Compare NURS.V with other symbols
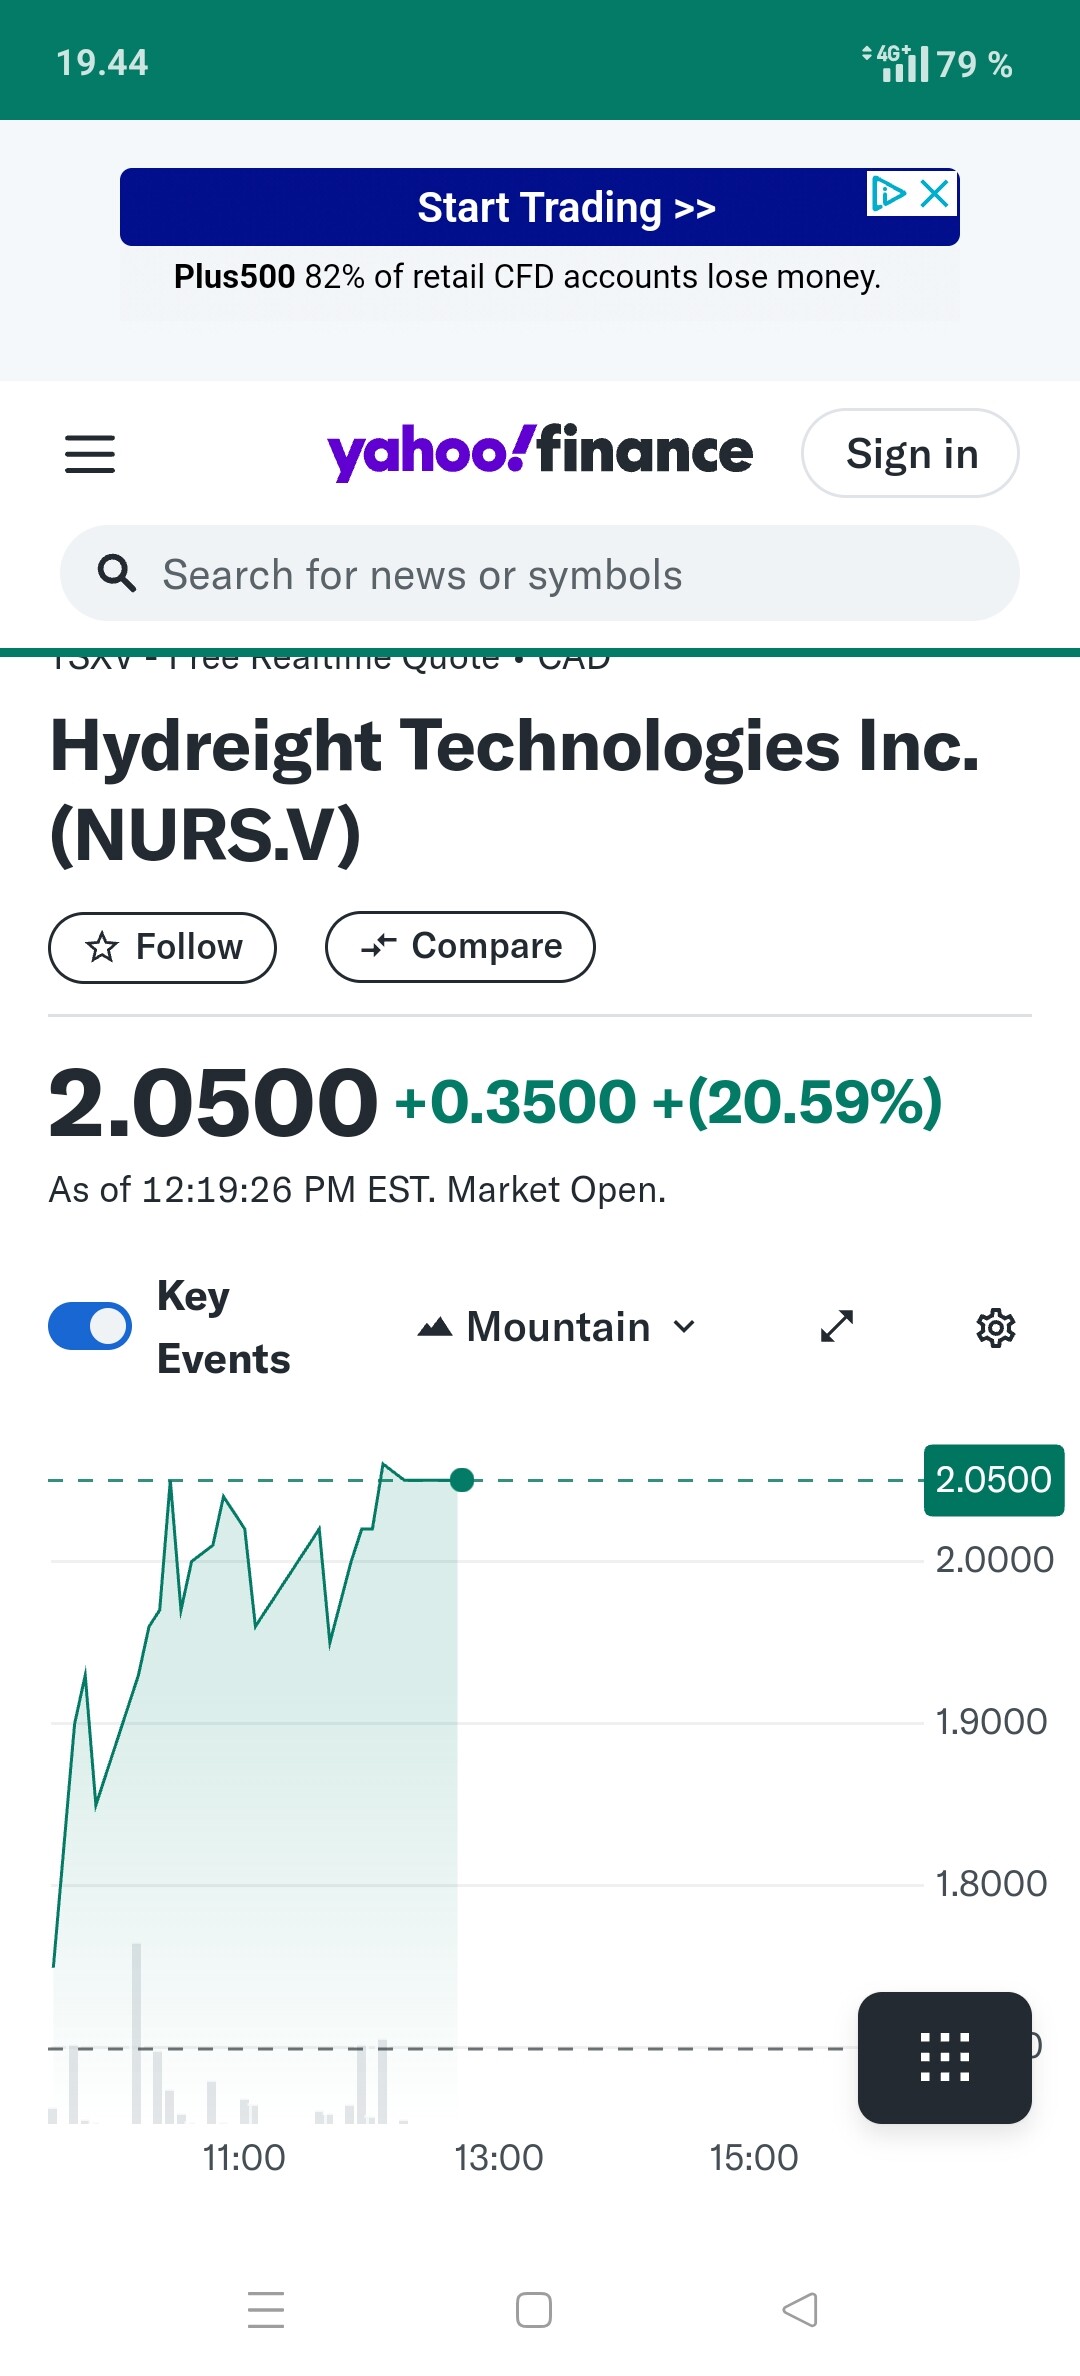 pos(460,947)
